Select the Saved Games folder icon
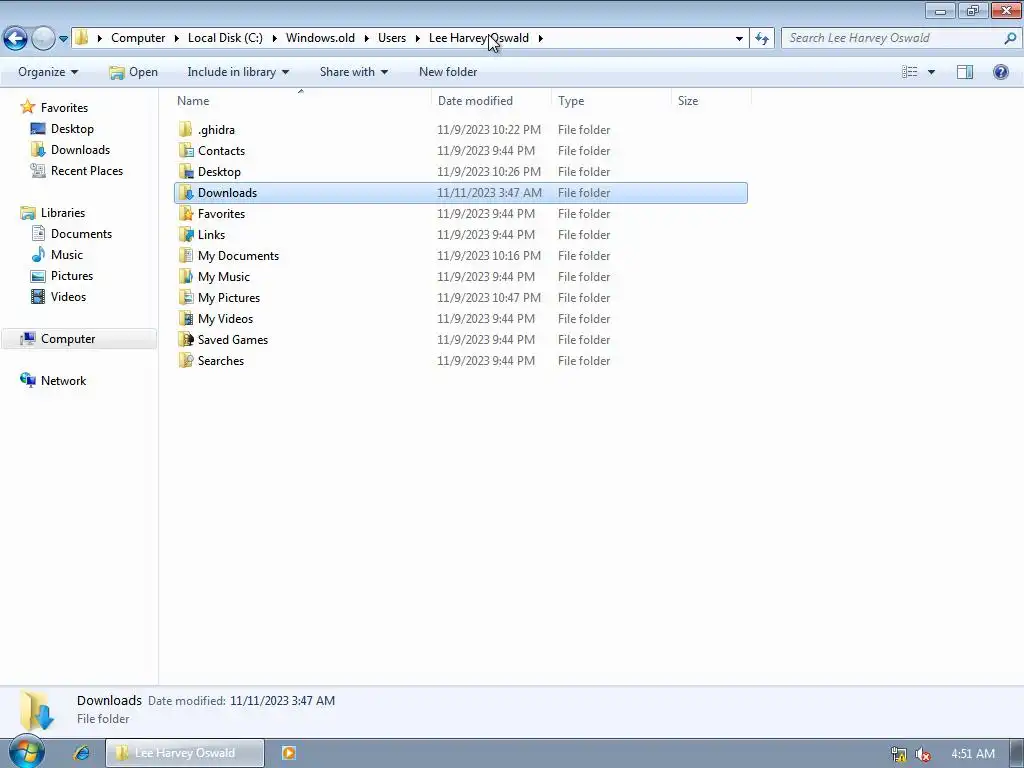Image resolution: width=1024 pixels, height=768 pixels. [186, 340]
